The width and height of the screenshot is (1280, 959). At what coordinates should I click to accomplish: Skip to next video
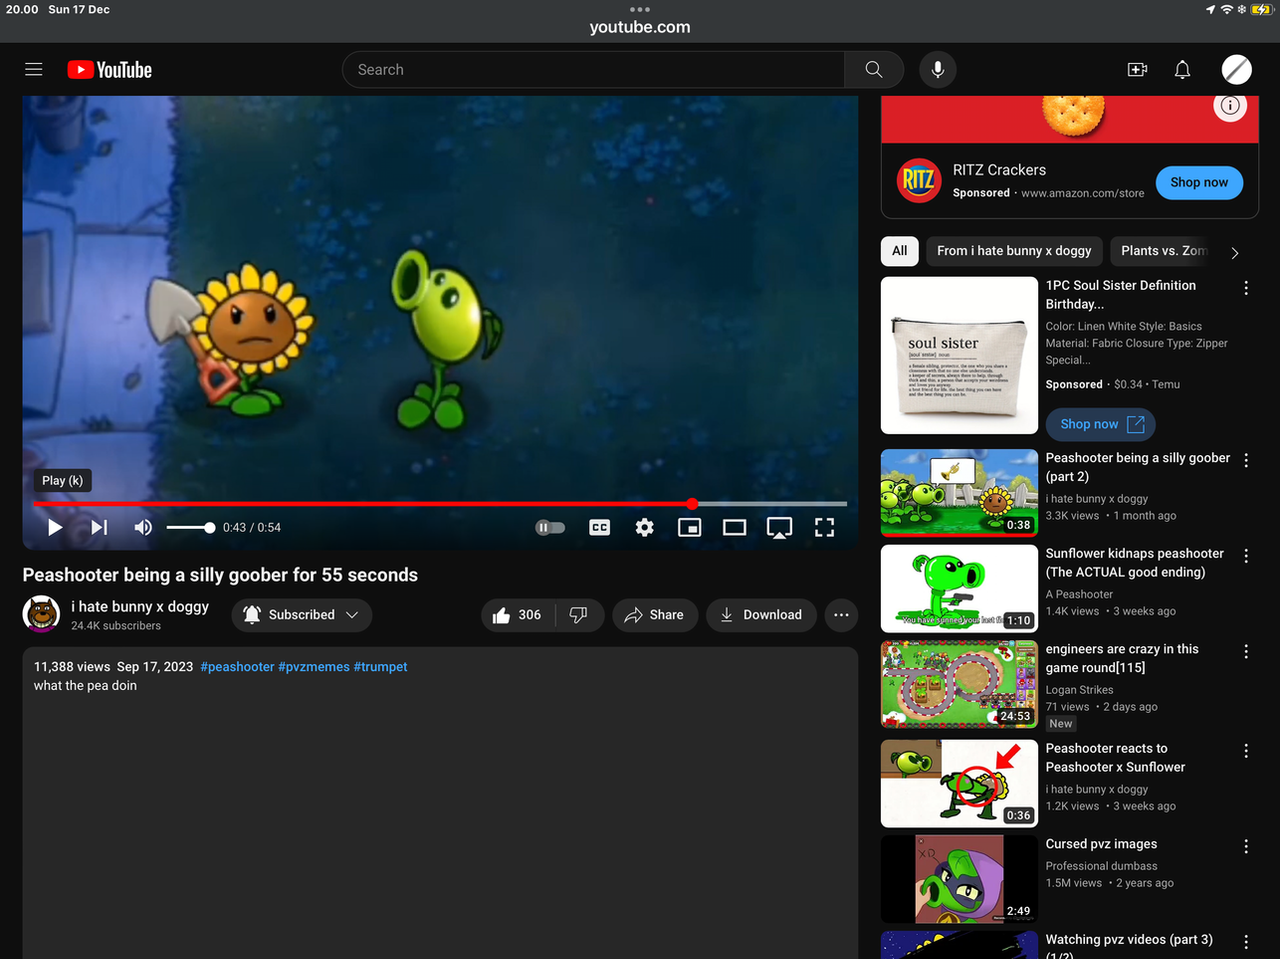[99, 527]
